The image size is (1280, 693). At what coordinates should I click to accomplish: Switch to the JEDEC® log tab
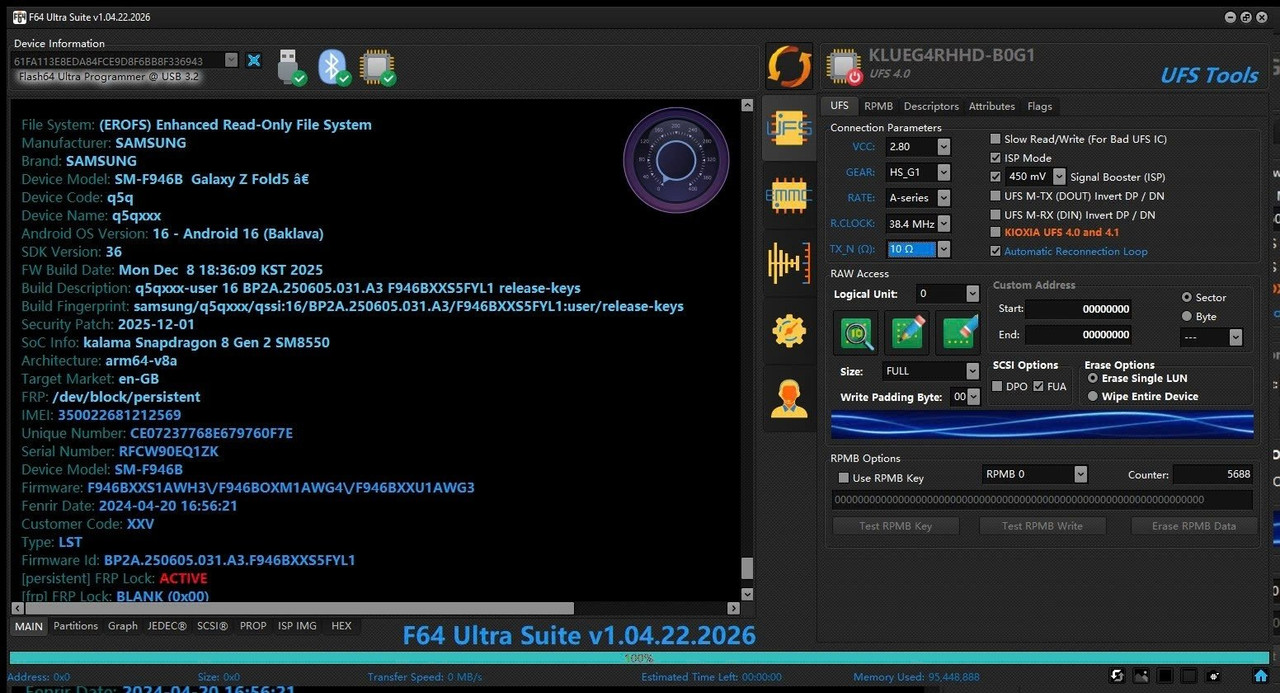pos(167,626)
